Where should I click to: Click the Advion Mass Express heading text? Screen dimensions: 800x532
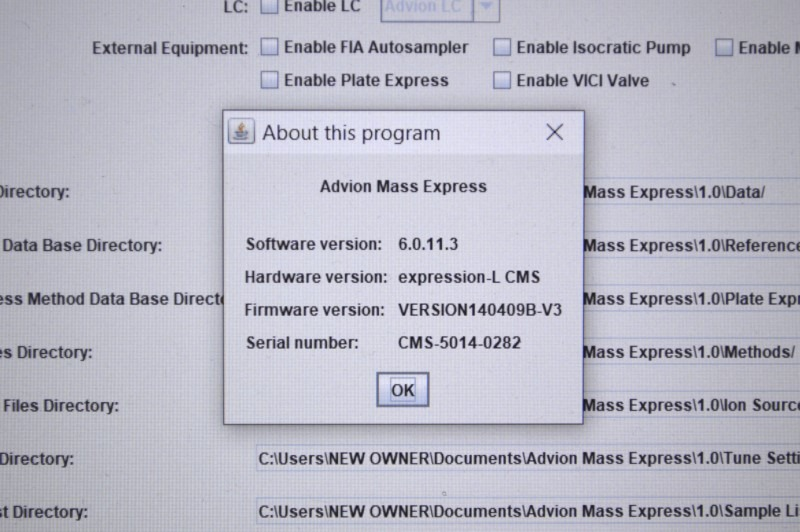(x=403, y=186)
